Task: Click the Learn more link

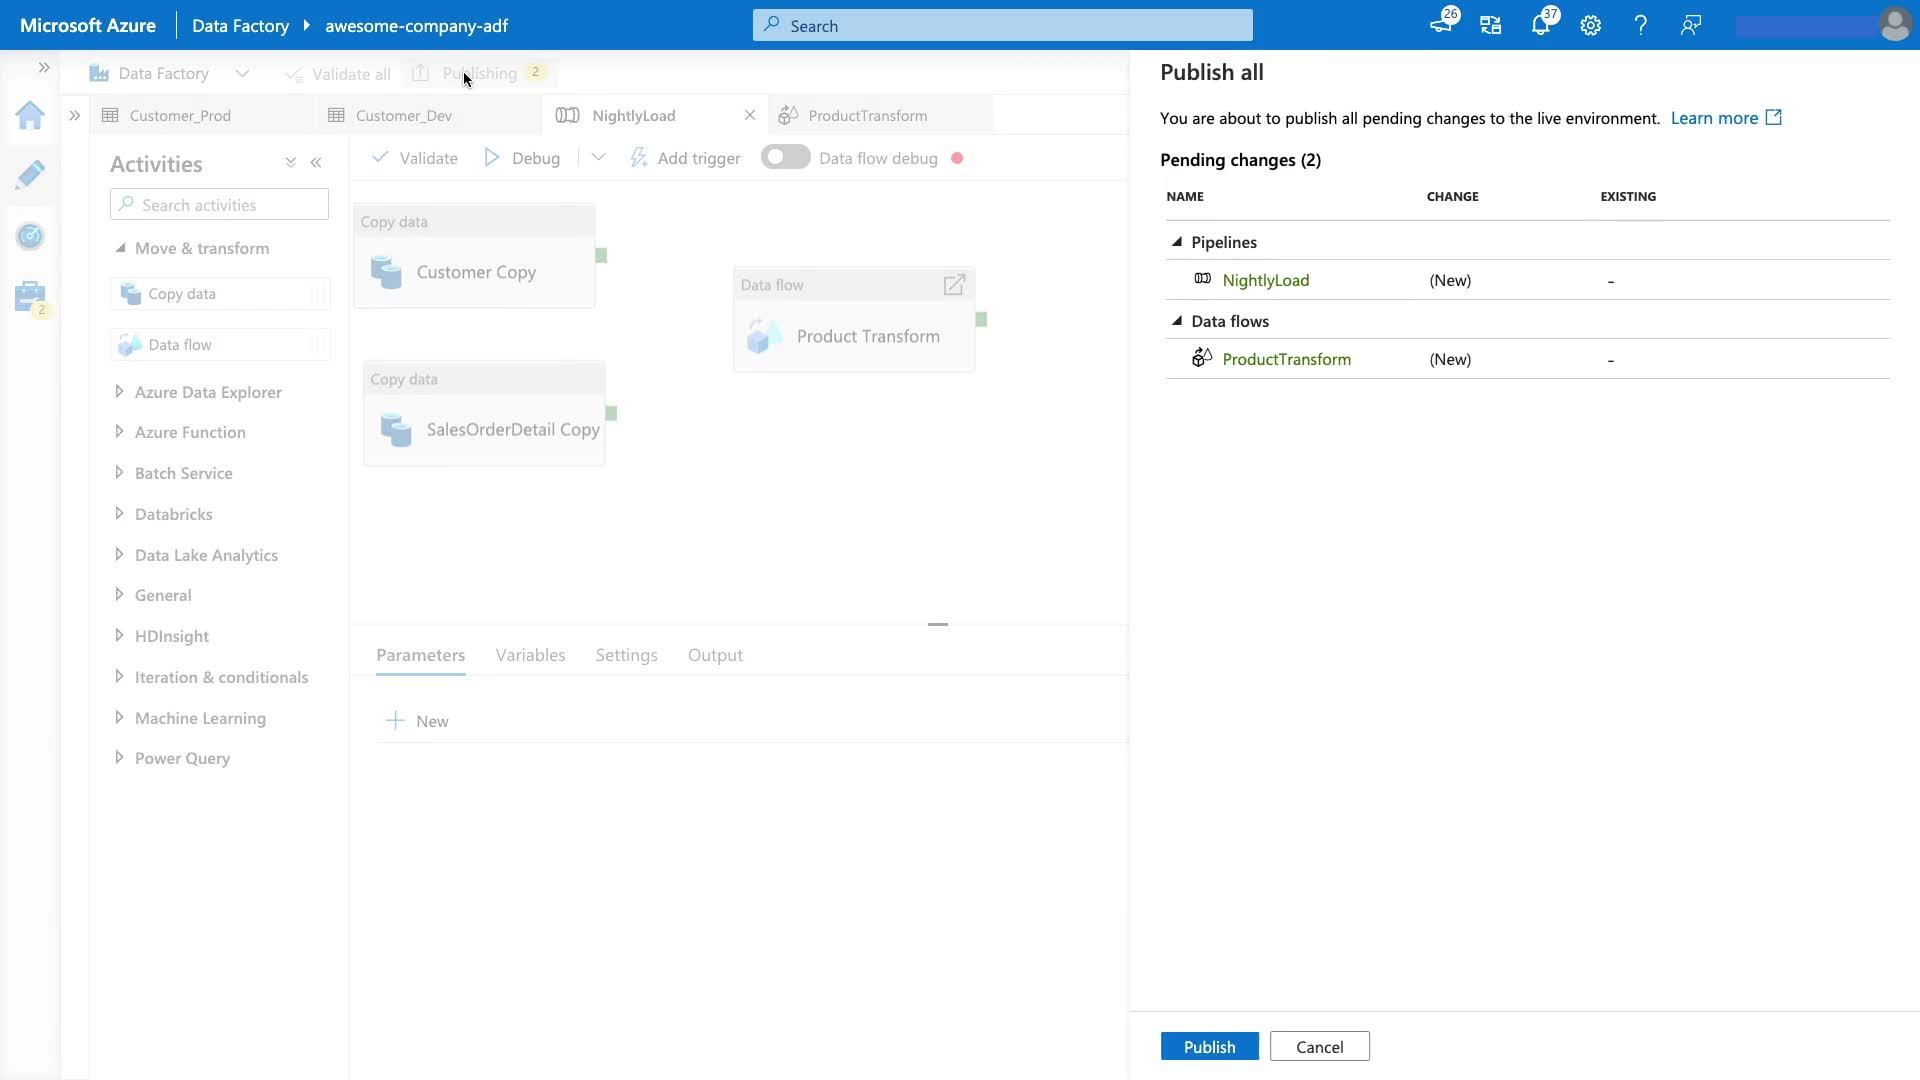Action: (x=1714, y=118)
